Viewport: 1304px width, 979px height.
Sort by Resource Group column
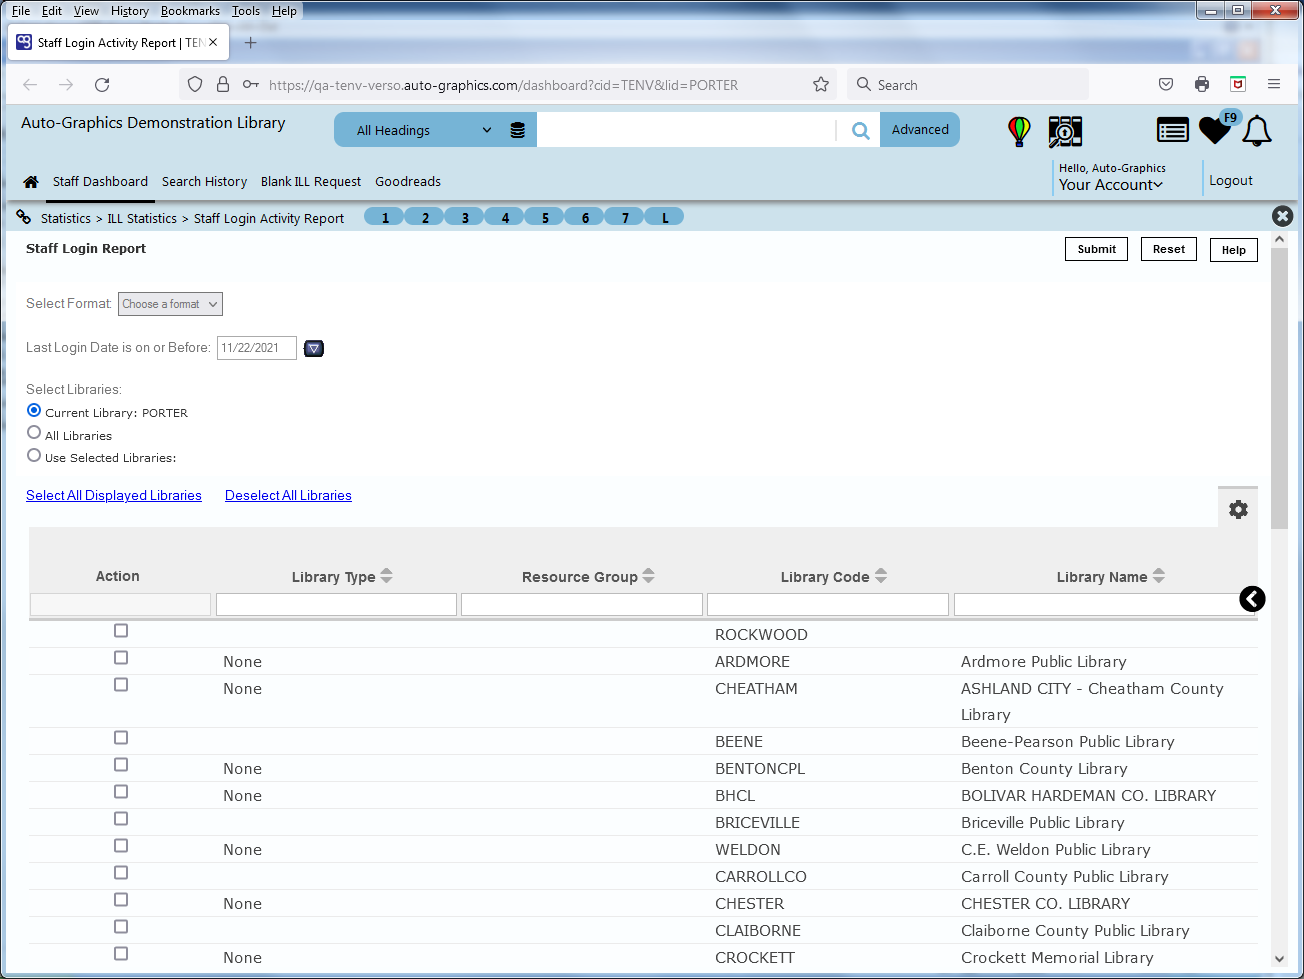tap(649, 576)
